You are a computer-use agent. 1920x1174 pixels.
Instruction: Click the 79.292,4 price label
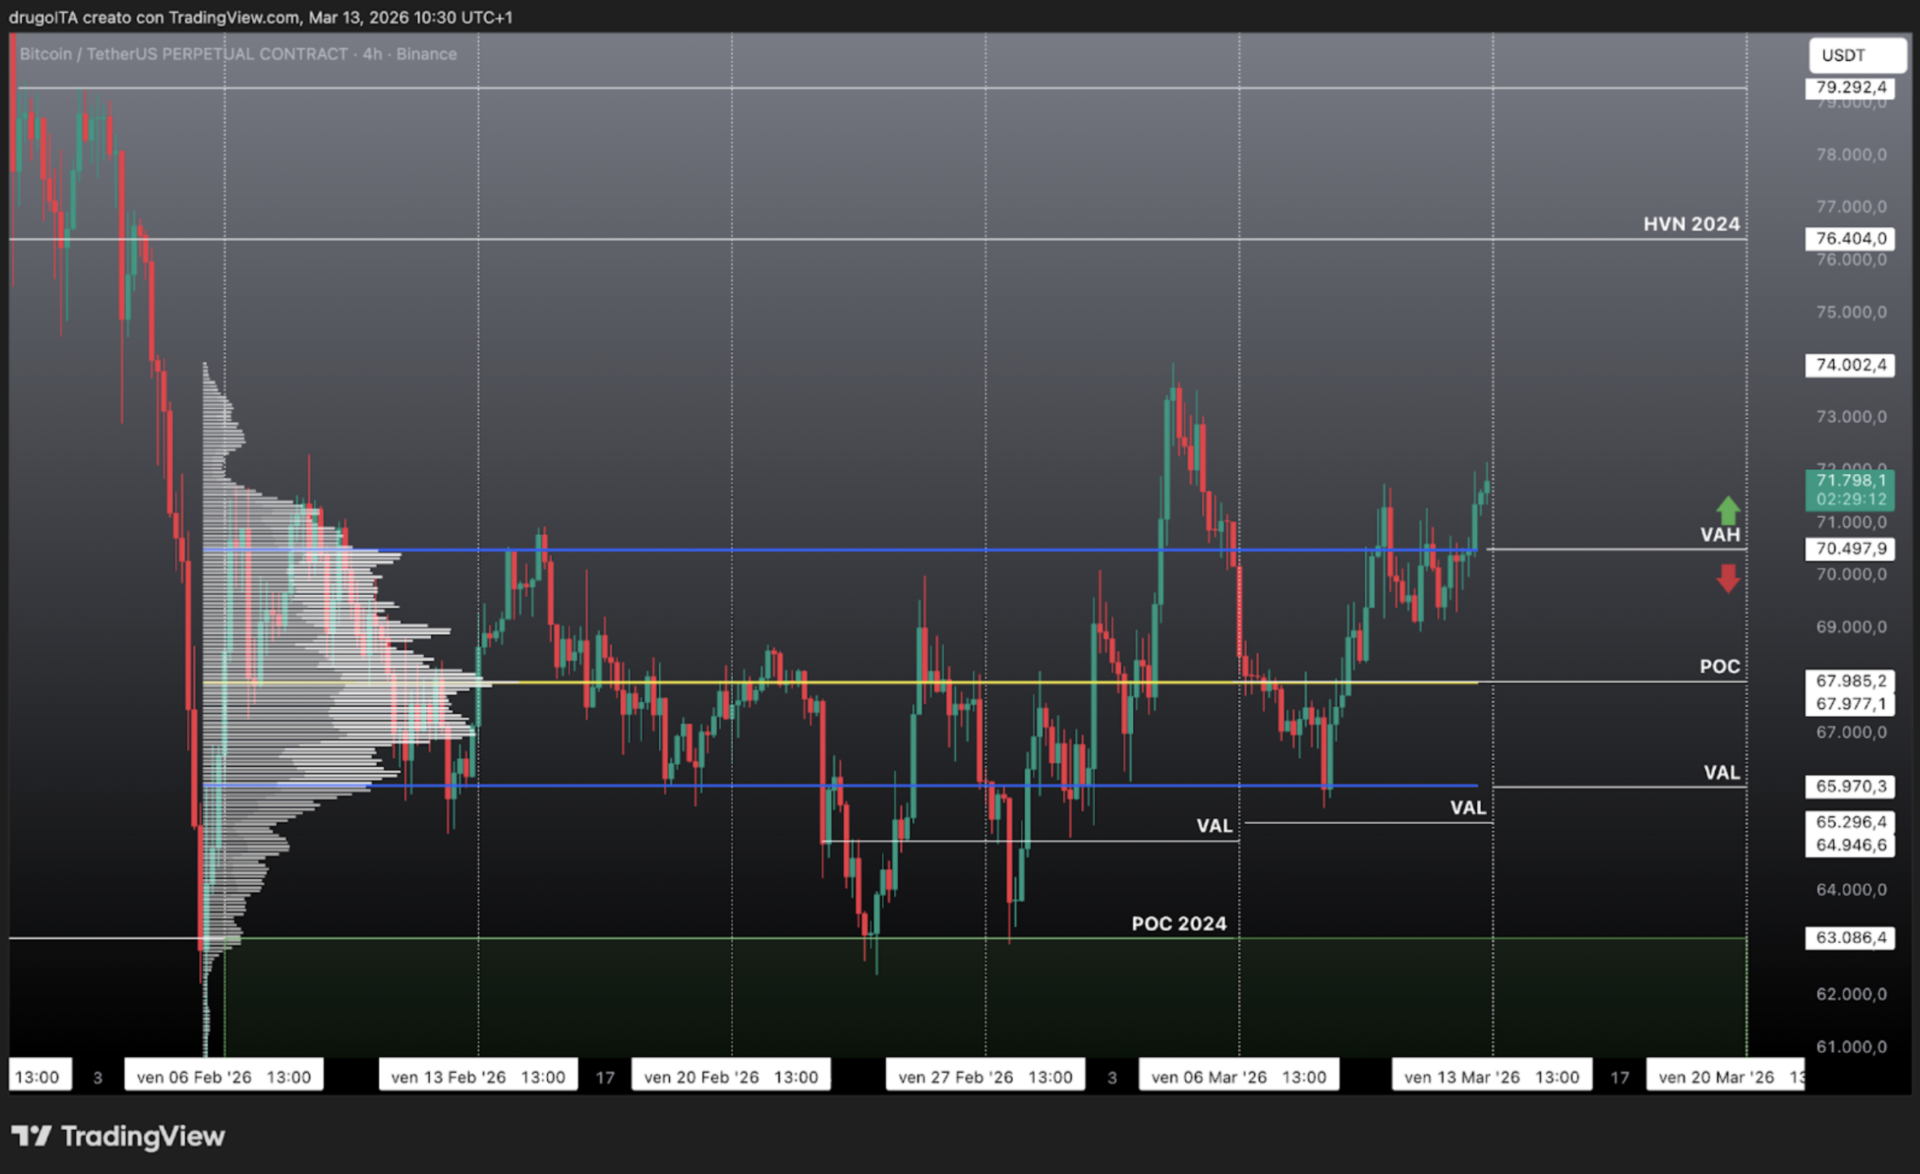pos(1851,87)
